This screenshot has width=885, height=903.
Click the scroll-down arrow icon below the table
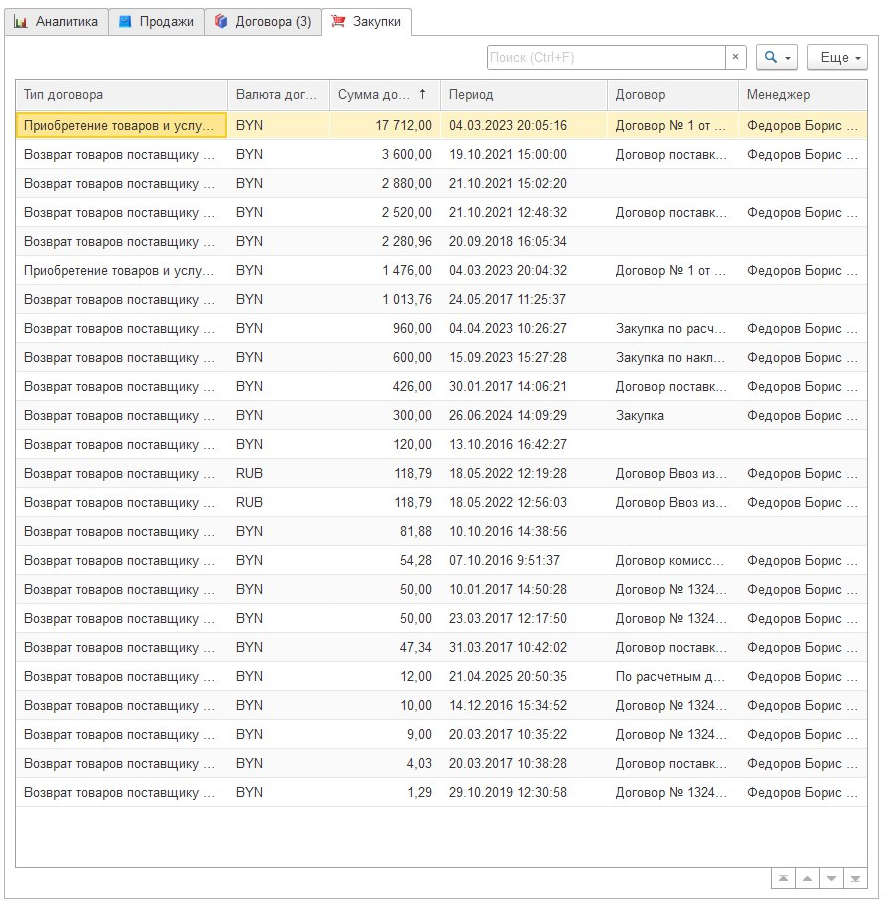pos(831,878)
